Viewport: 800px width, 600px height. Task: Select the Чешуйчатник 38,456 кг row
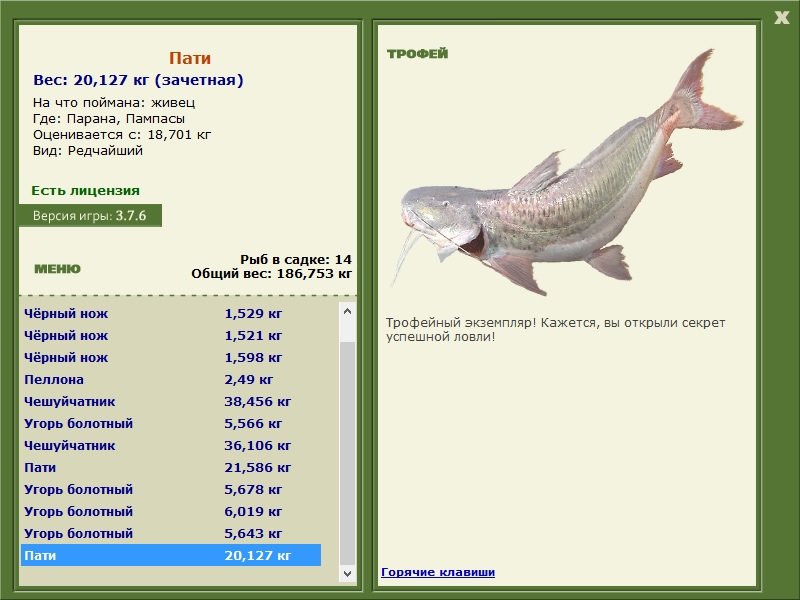coord(171,401)
